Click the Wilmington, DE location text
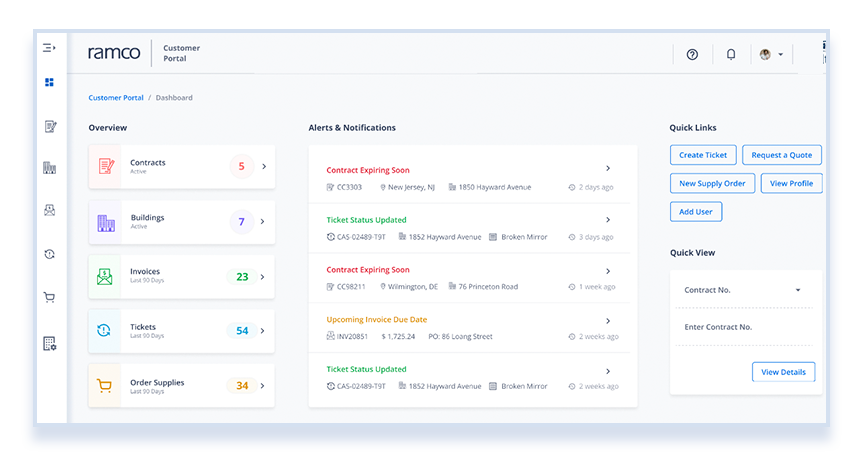 pyautogui.click(x=413, y=287)
